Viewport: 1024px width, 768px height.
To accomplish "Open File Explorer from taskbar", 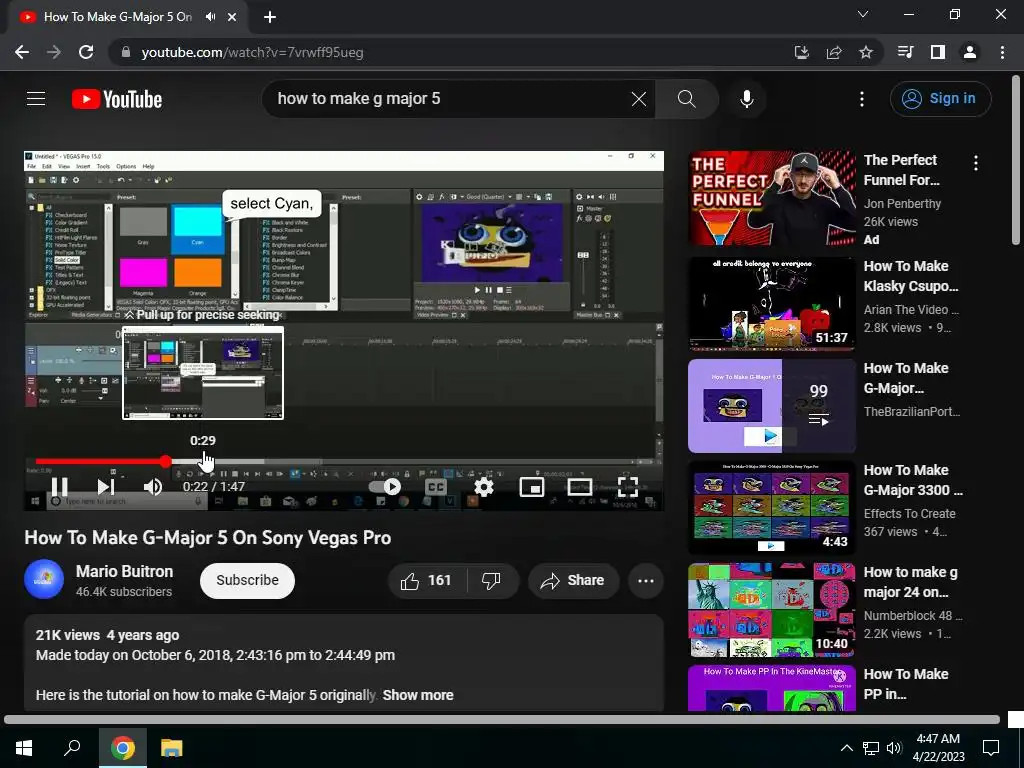I will point(172,748).
